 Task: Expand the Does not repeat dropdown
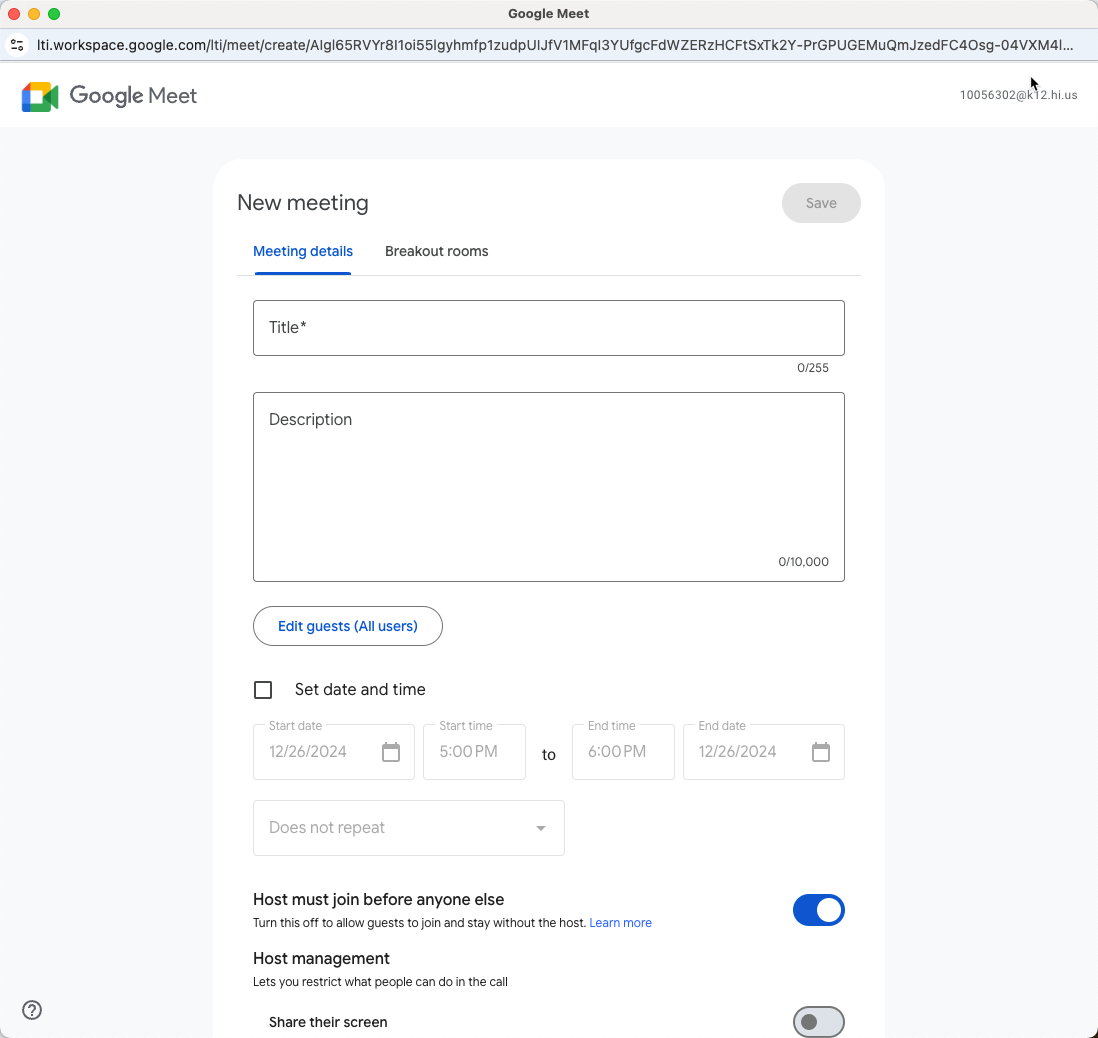coord(409,828)
